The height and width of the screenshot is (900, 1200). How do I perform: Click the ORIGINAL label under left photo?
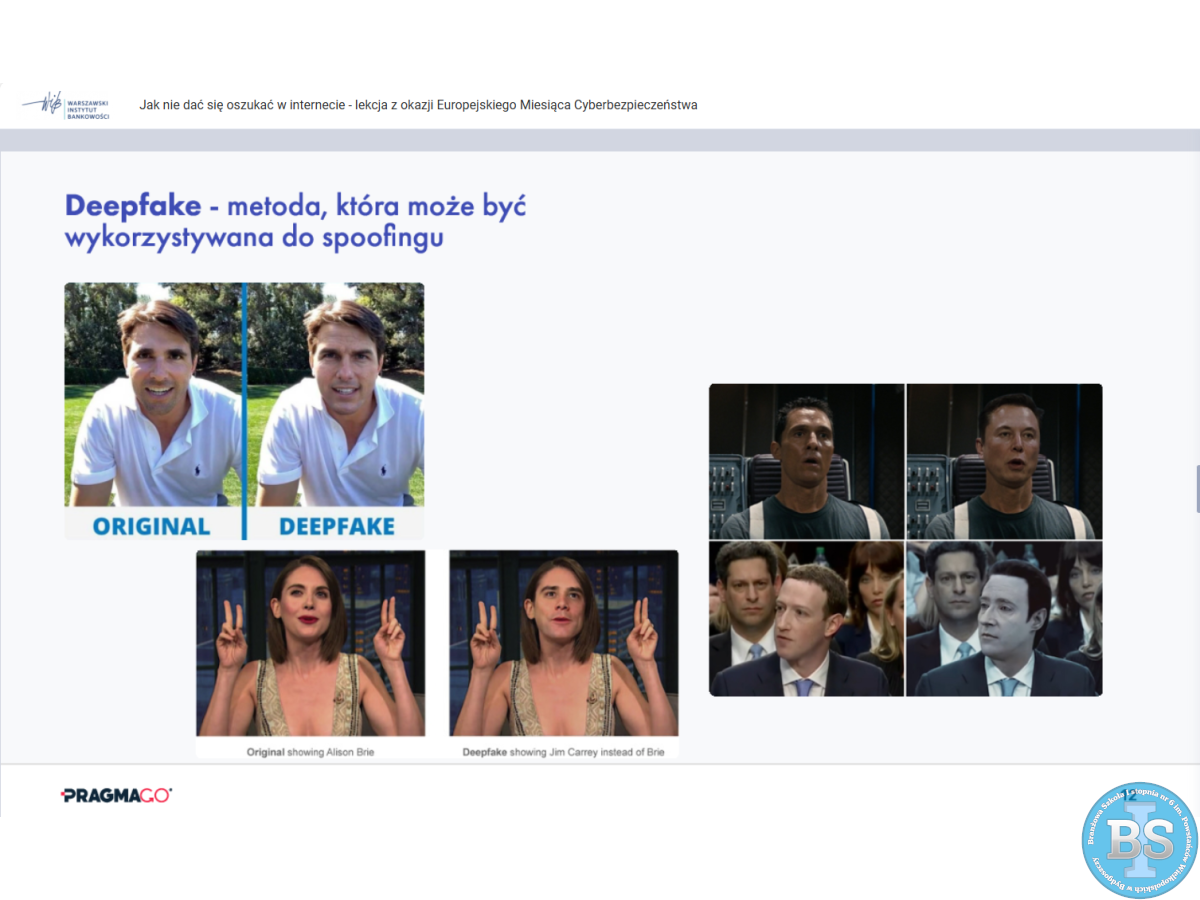coord(151,526)
